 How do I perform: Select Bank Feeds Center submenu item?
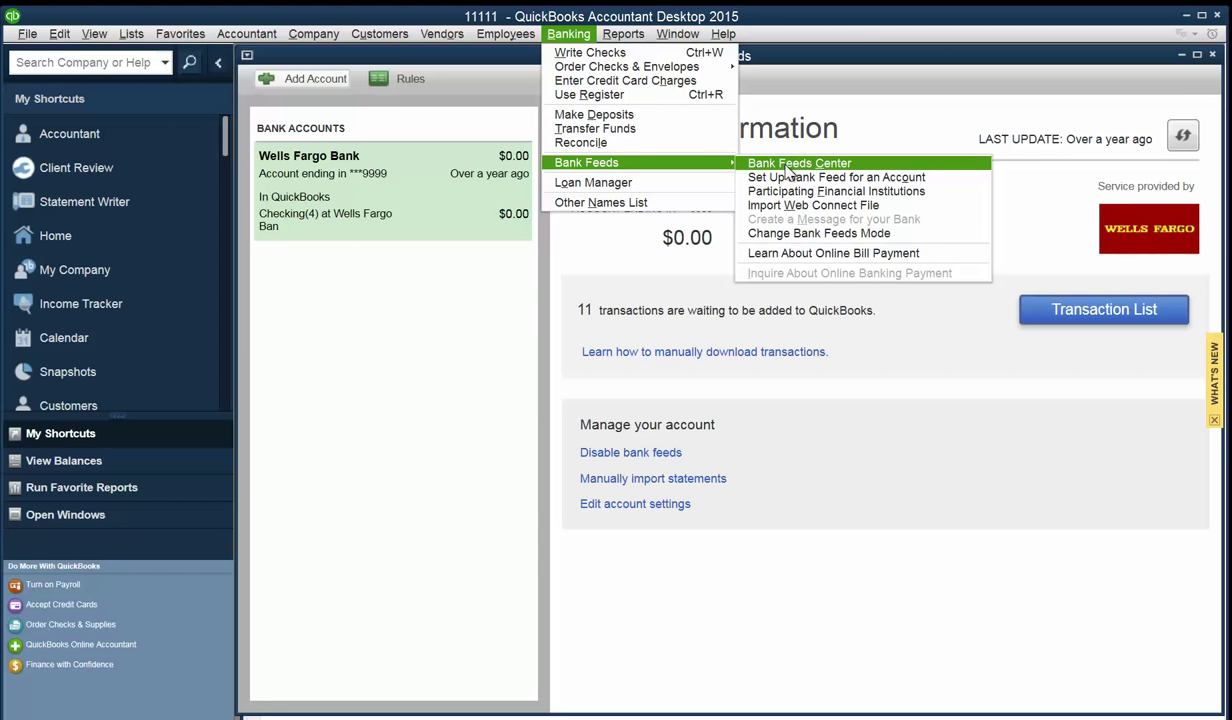pos(864,163)
